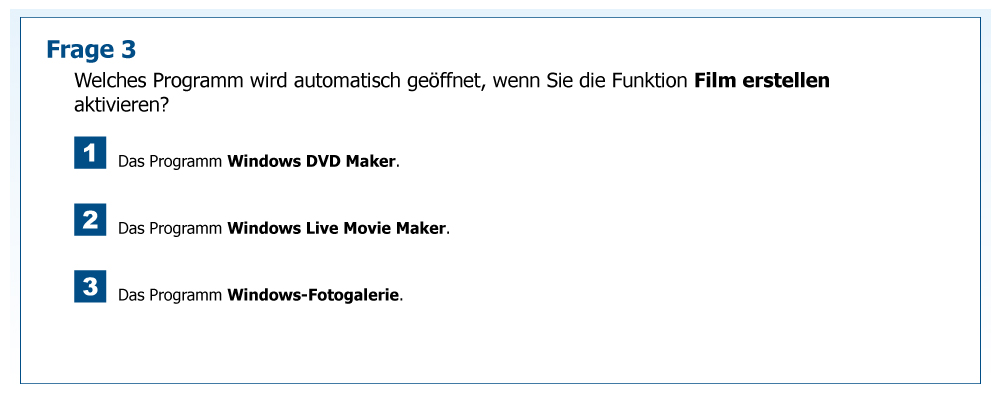Click the 'Frage 3' heading

[91, 49]
